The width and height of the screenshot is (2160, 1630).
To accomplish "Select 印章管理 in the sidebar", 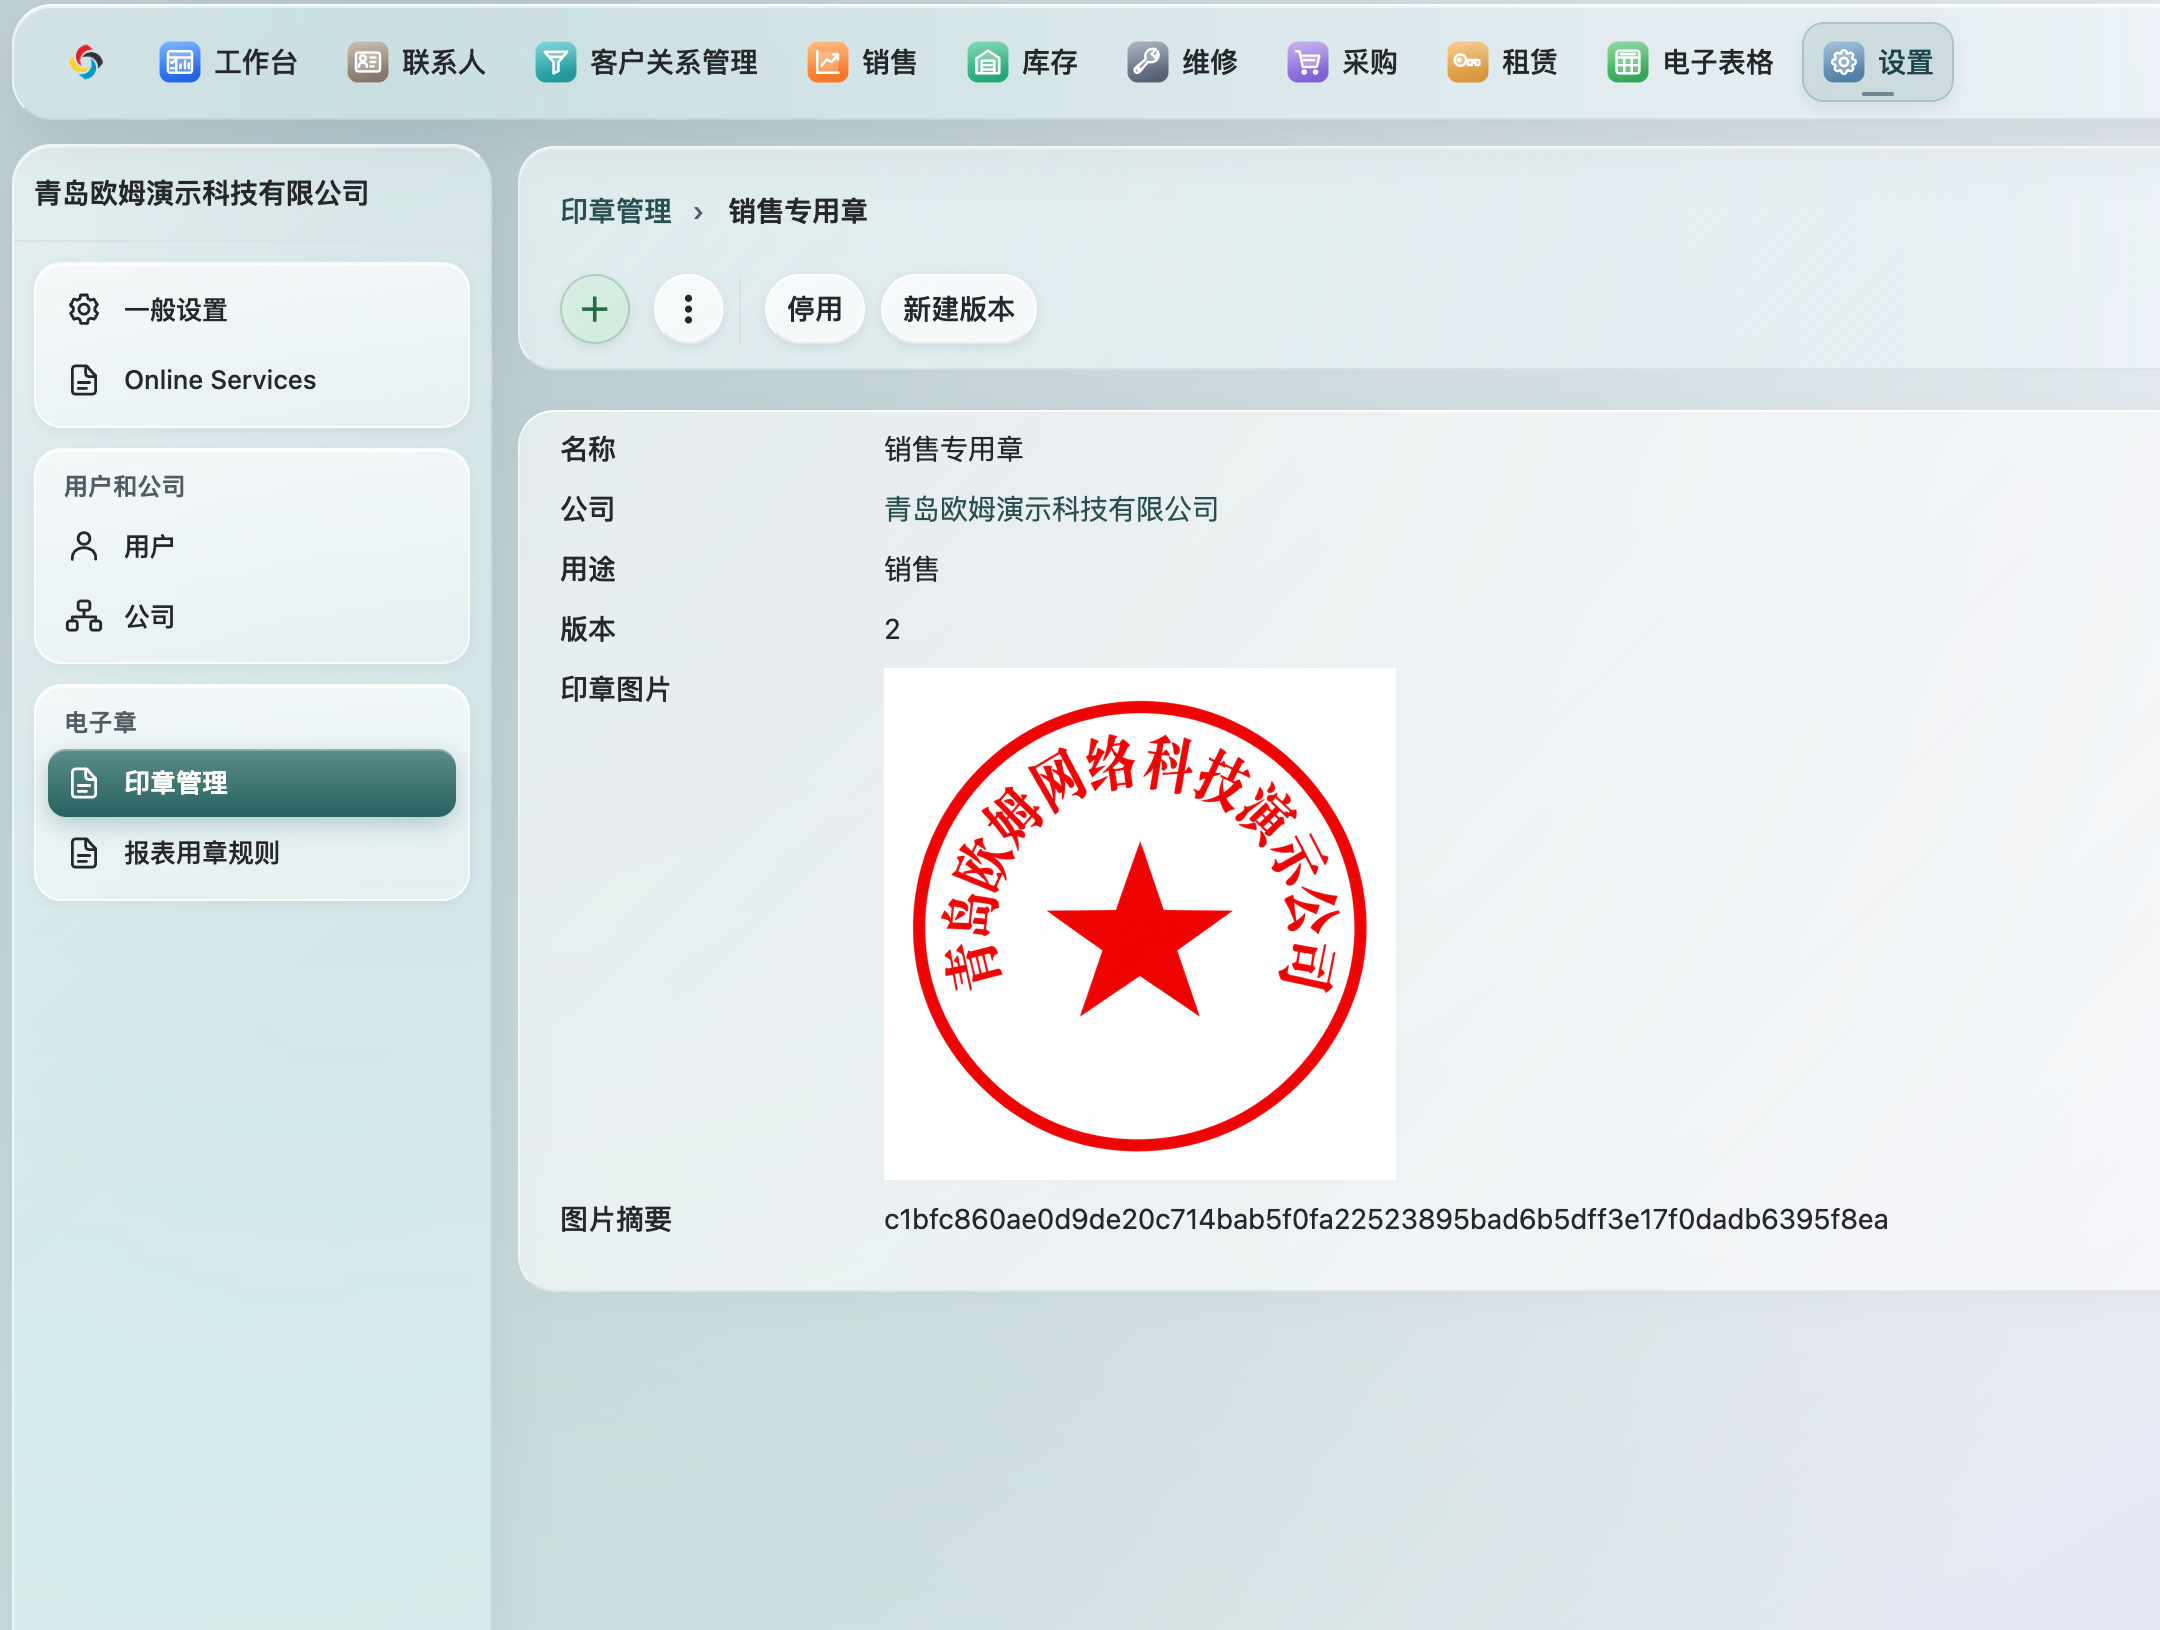I will 252,783.
